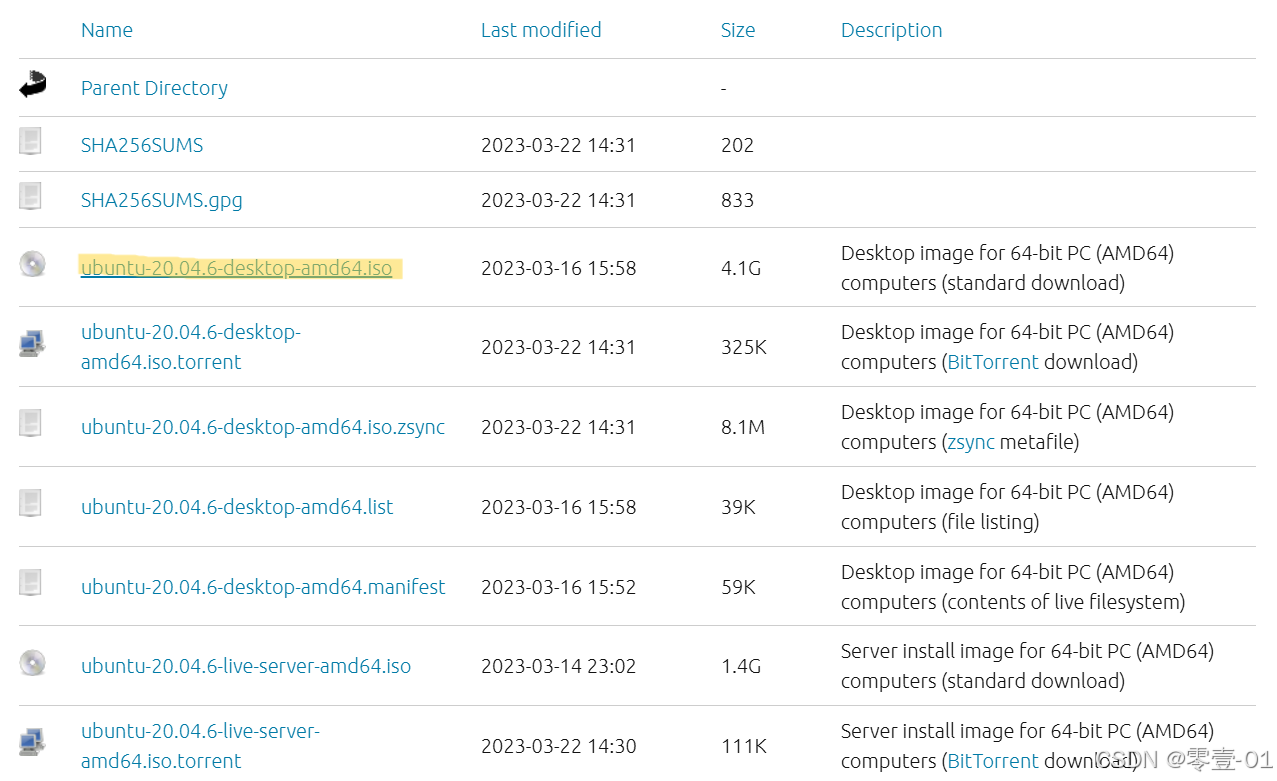
Task: Select the desktop-amd64.iso modified date 2023-03-16 15:58
Action: pos(558,268)
